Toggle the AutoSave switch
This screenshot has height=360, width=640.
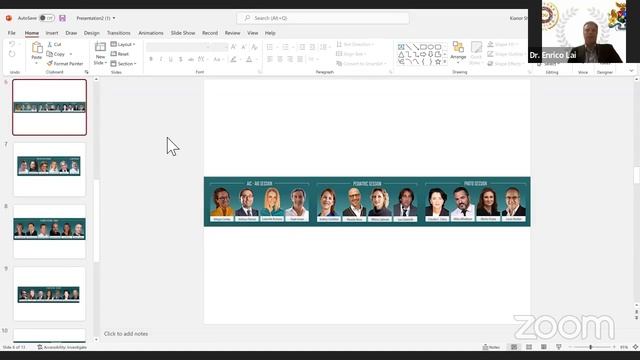(47, 18)
